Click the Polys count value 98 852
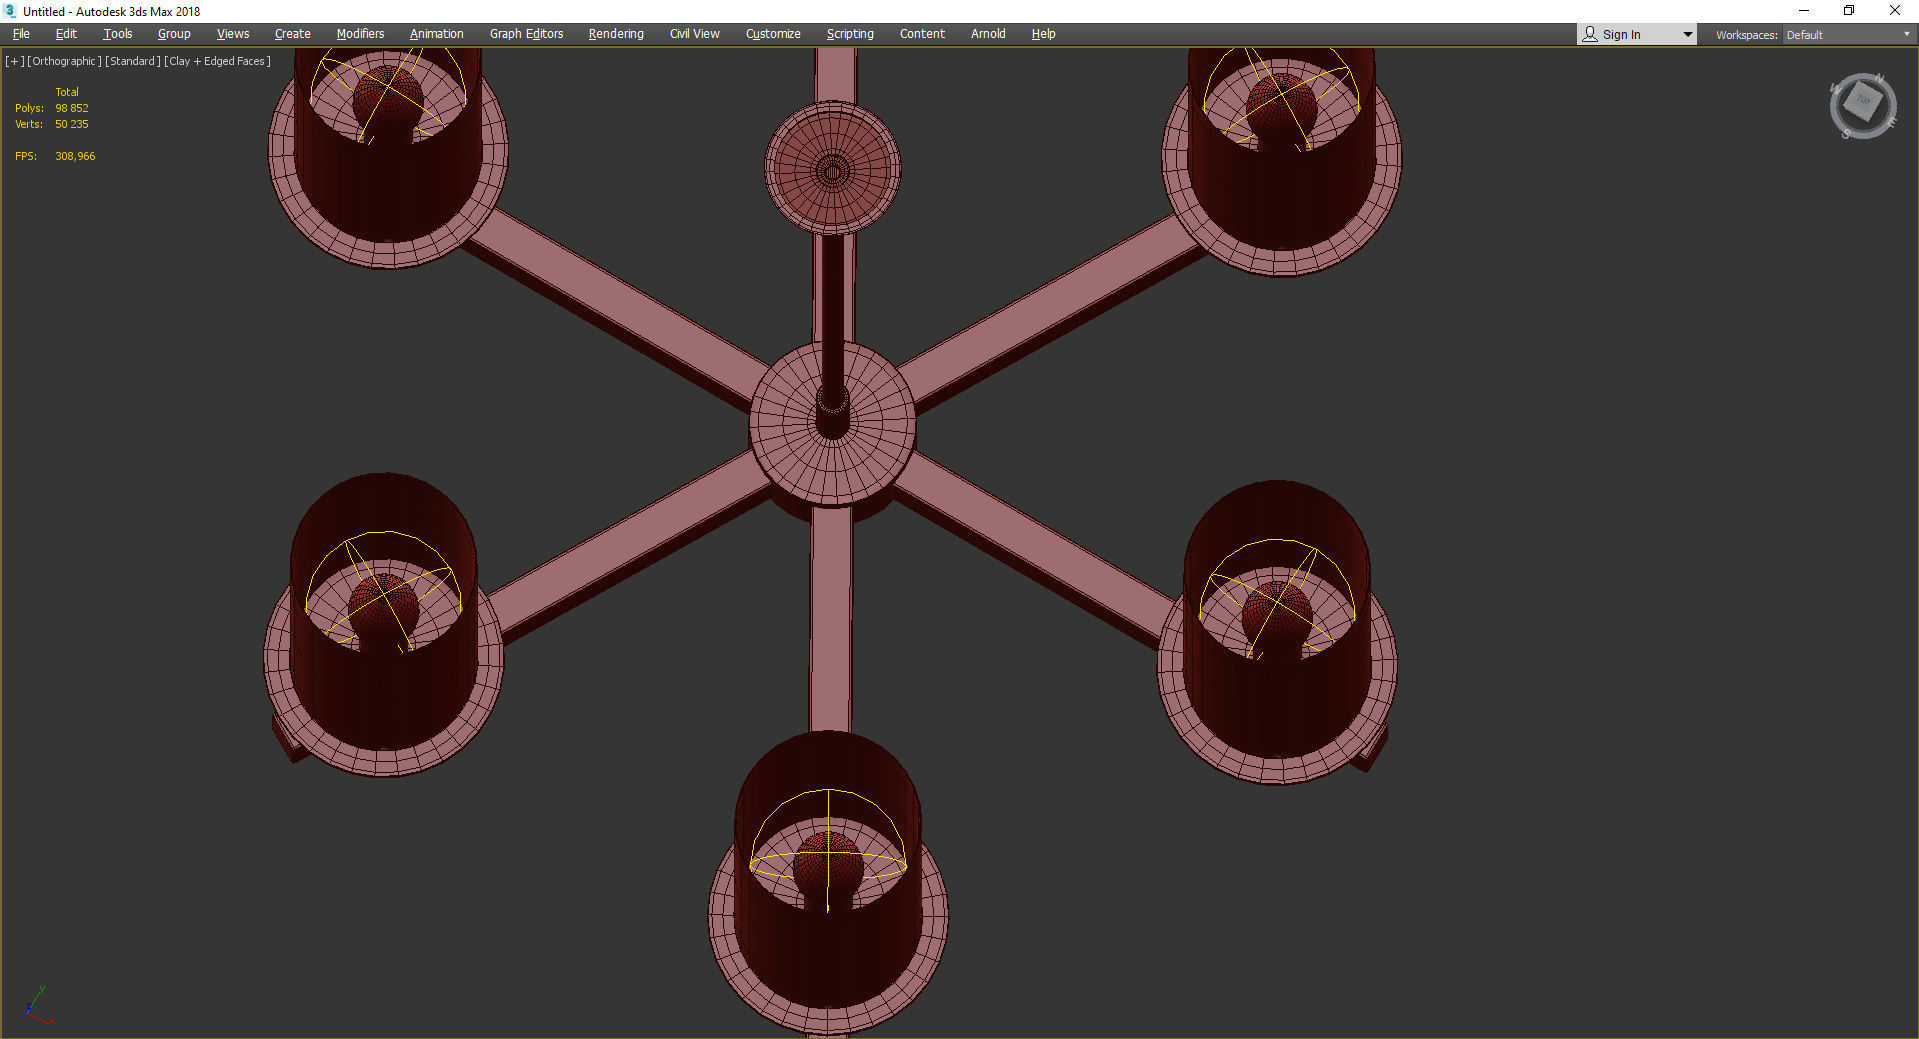The width and height of the screenshot is (1919, 1039). (x=72, y=108)
